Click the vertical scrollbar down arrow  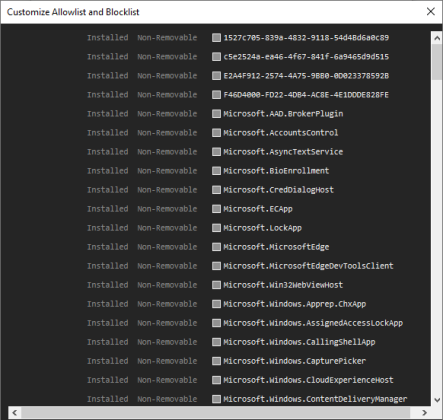[437, 400]
